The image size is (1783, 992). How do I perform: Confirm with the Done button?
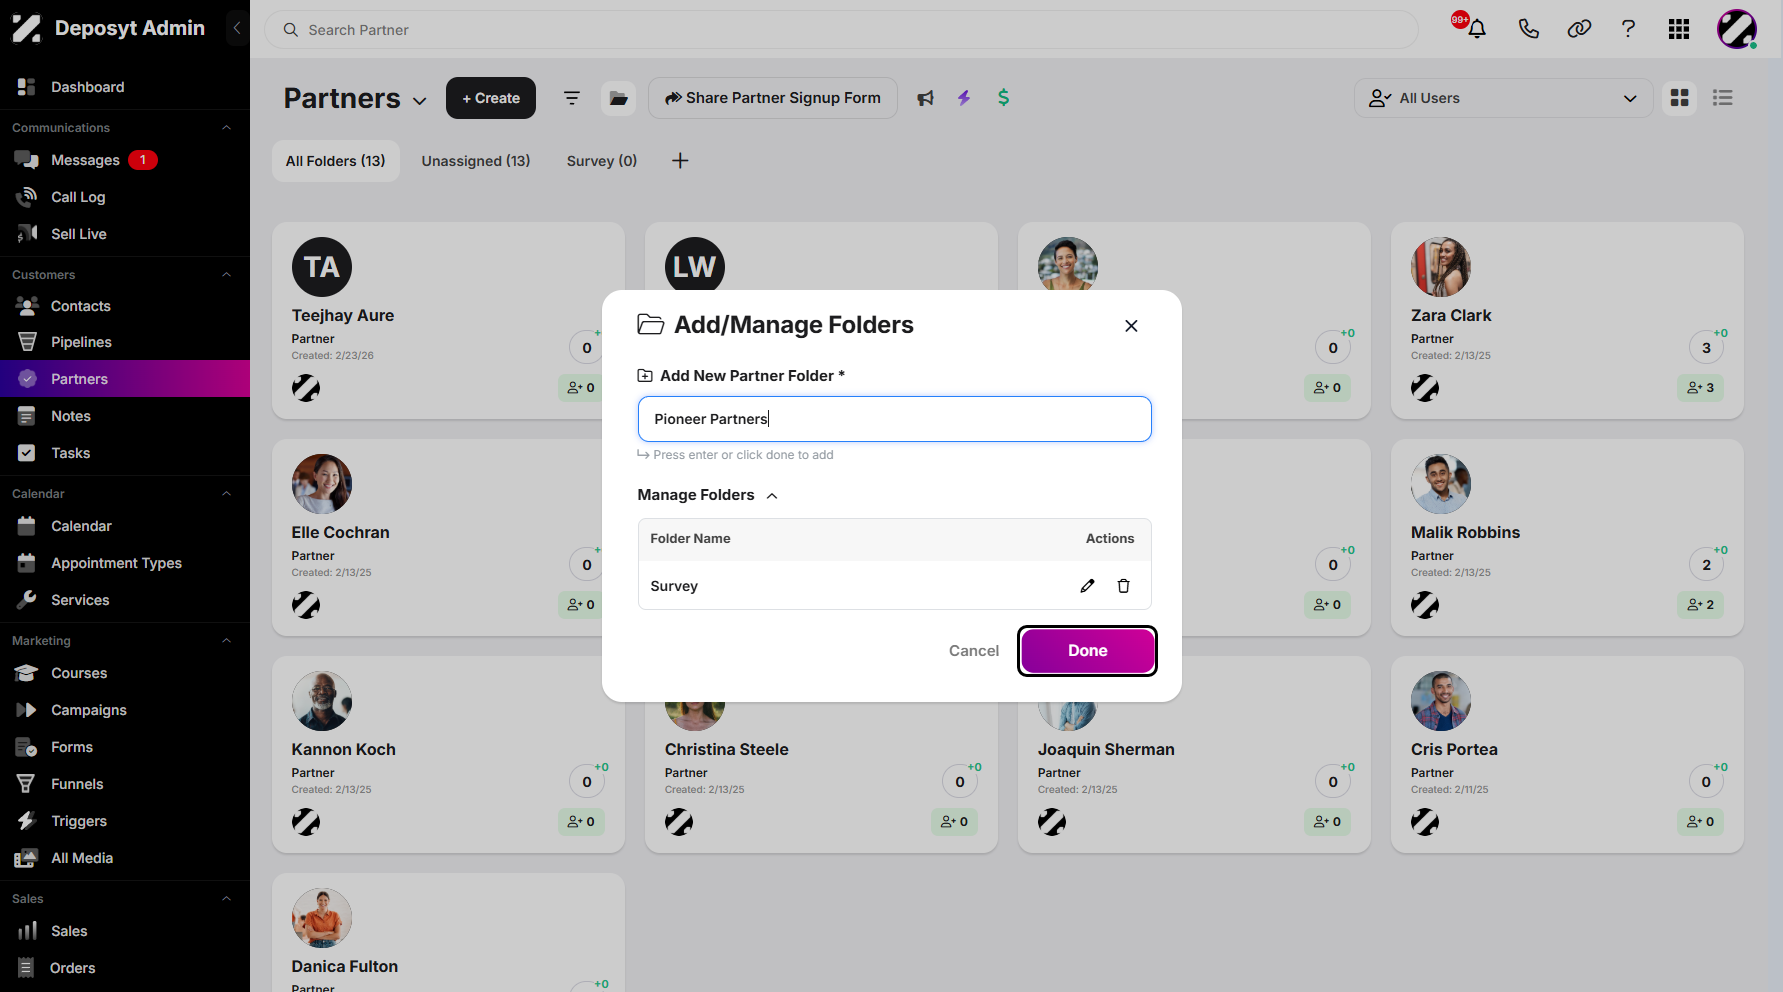(1087, 651)
